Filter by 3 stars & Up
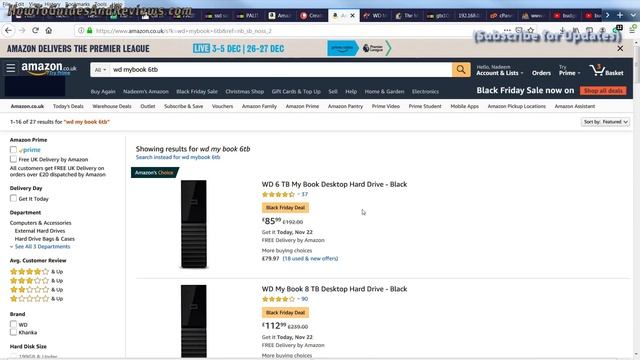This screenshot has width=640, height=360. coord(36,280)
